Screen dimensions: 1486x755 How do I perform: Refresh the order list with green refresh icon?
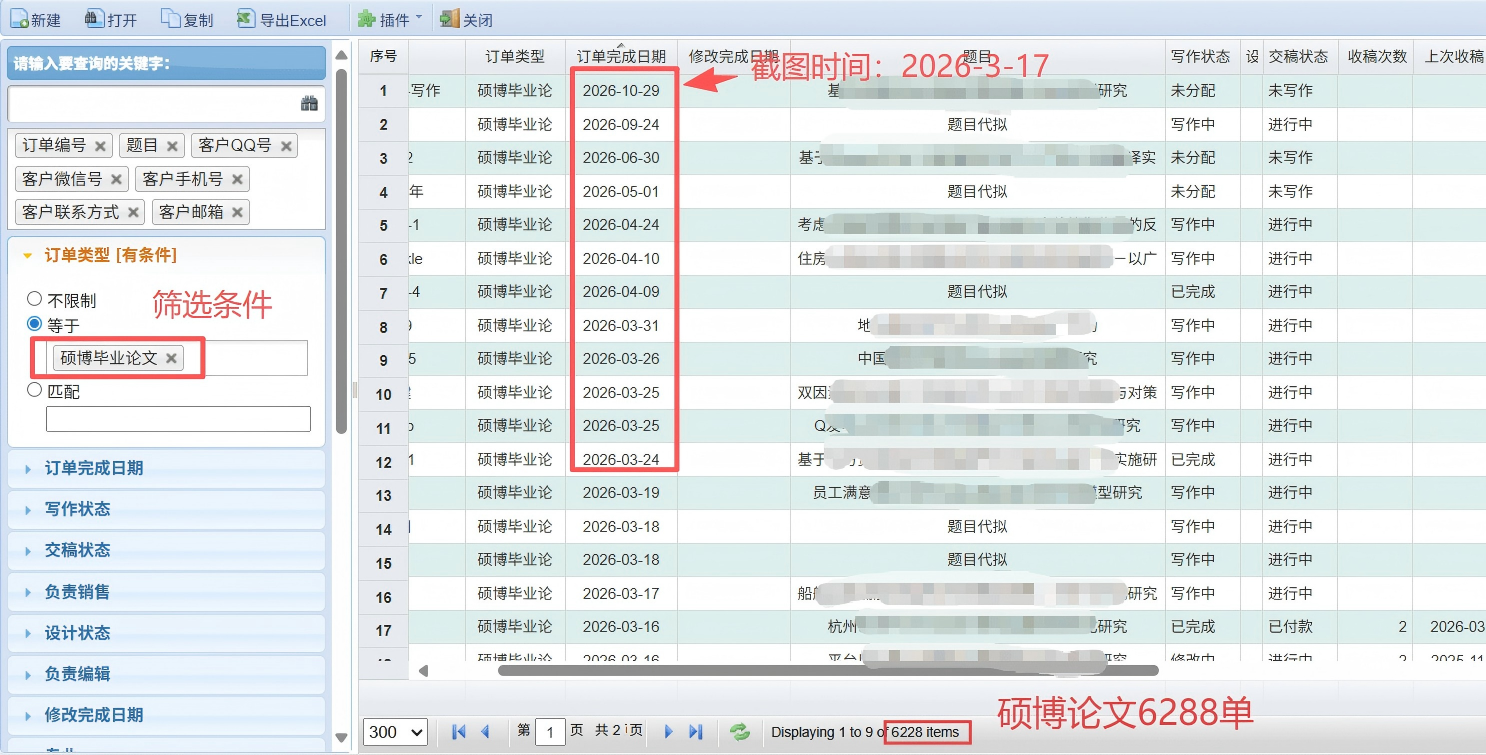coord(739,731)
